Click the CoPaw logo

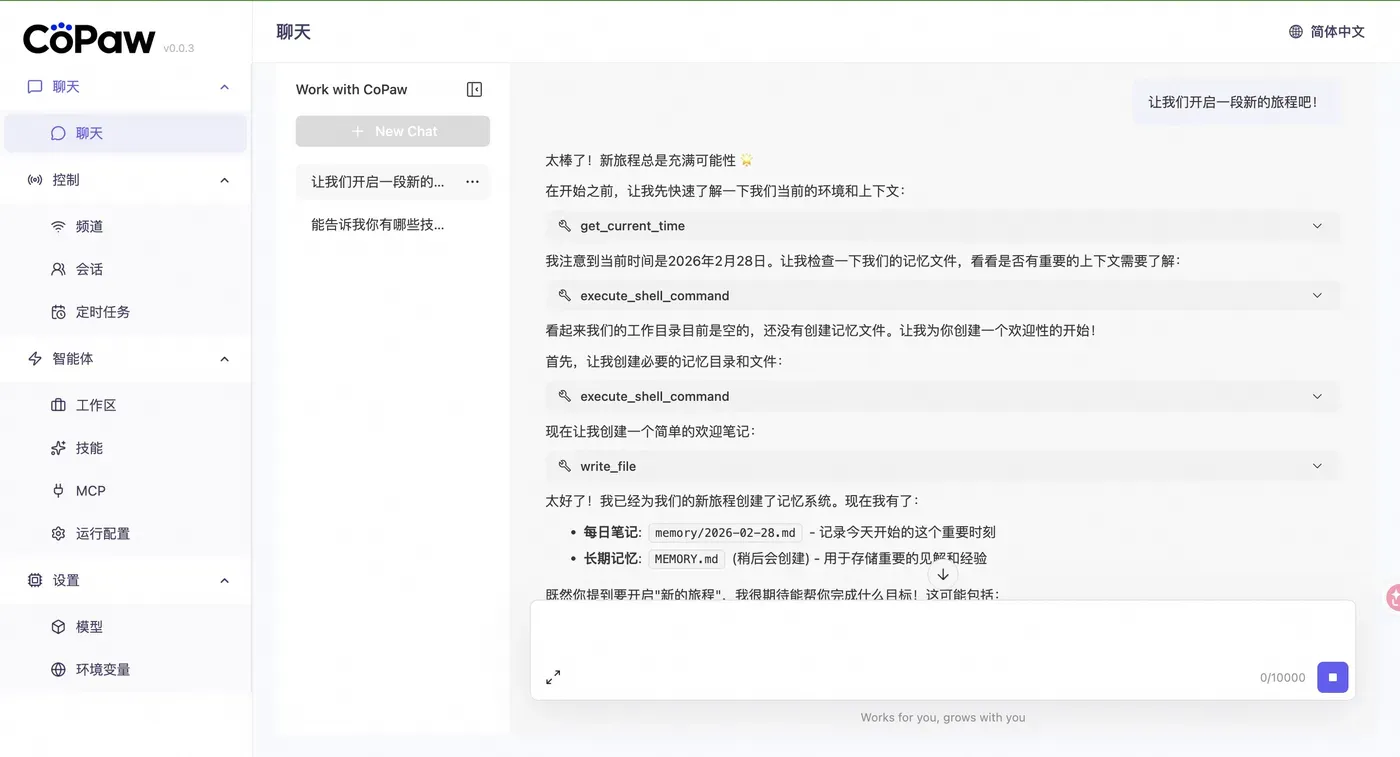[89, 38]
